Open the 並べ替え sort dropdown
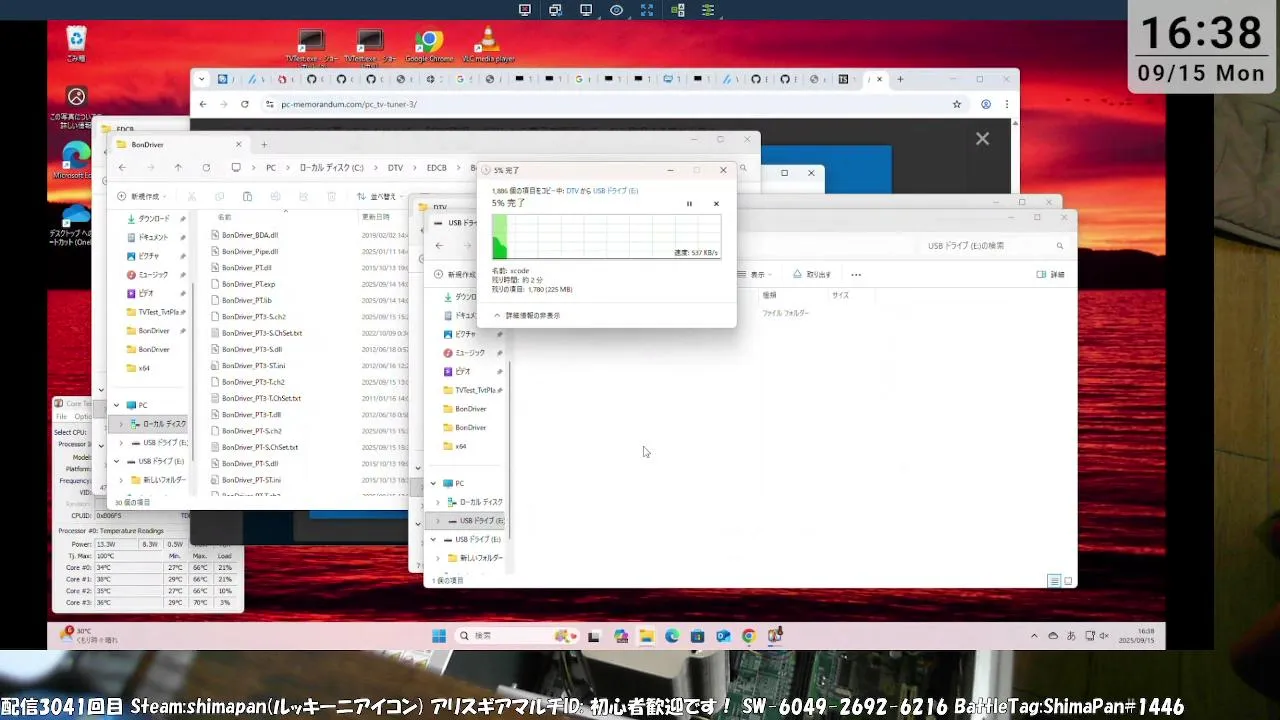Viewport: 1280px width, 720px height. (x=378, y=197)
